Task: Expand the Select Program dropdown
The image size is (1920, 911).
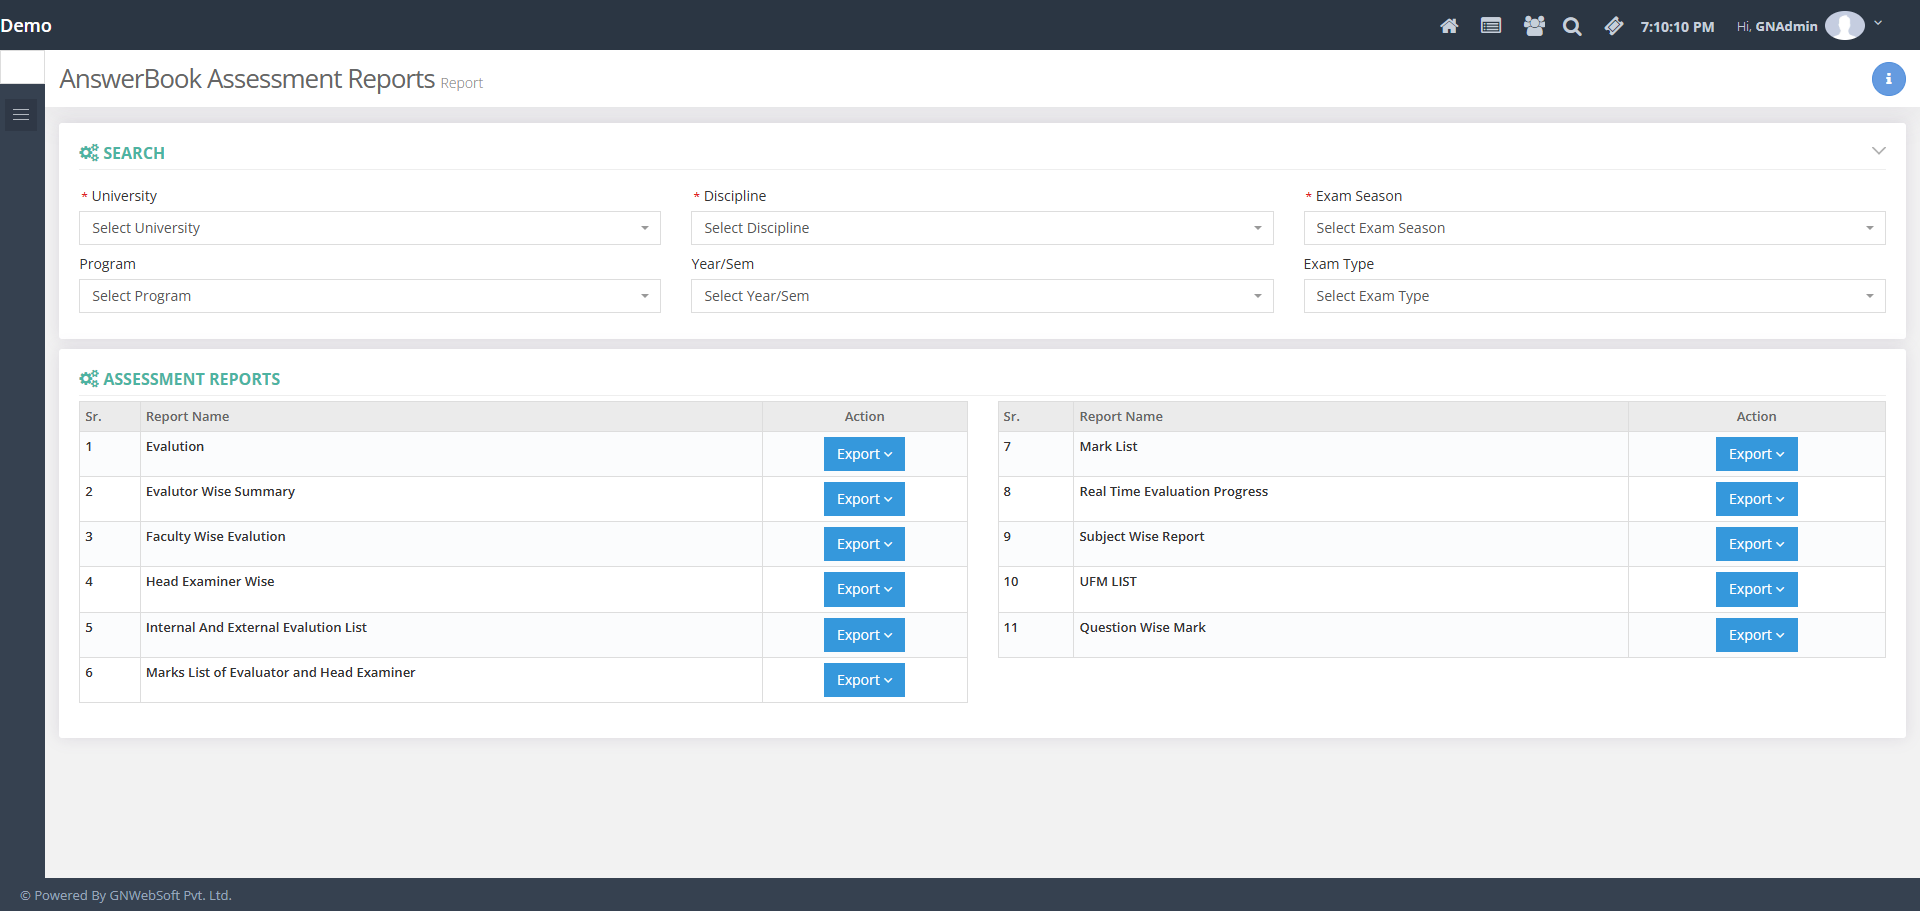Action: (x=369, y=296)
